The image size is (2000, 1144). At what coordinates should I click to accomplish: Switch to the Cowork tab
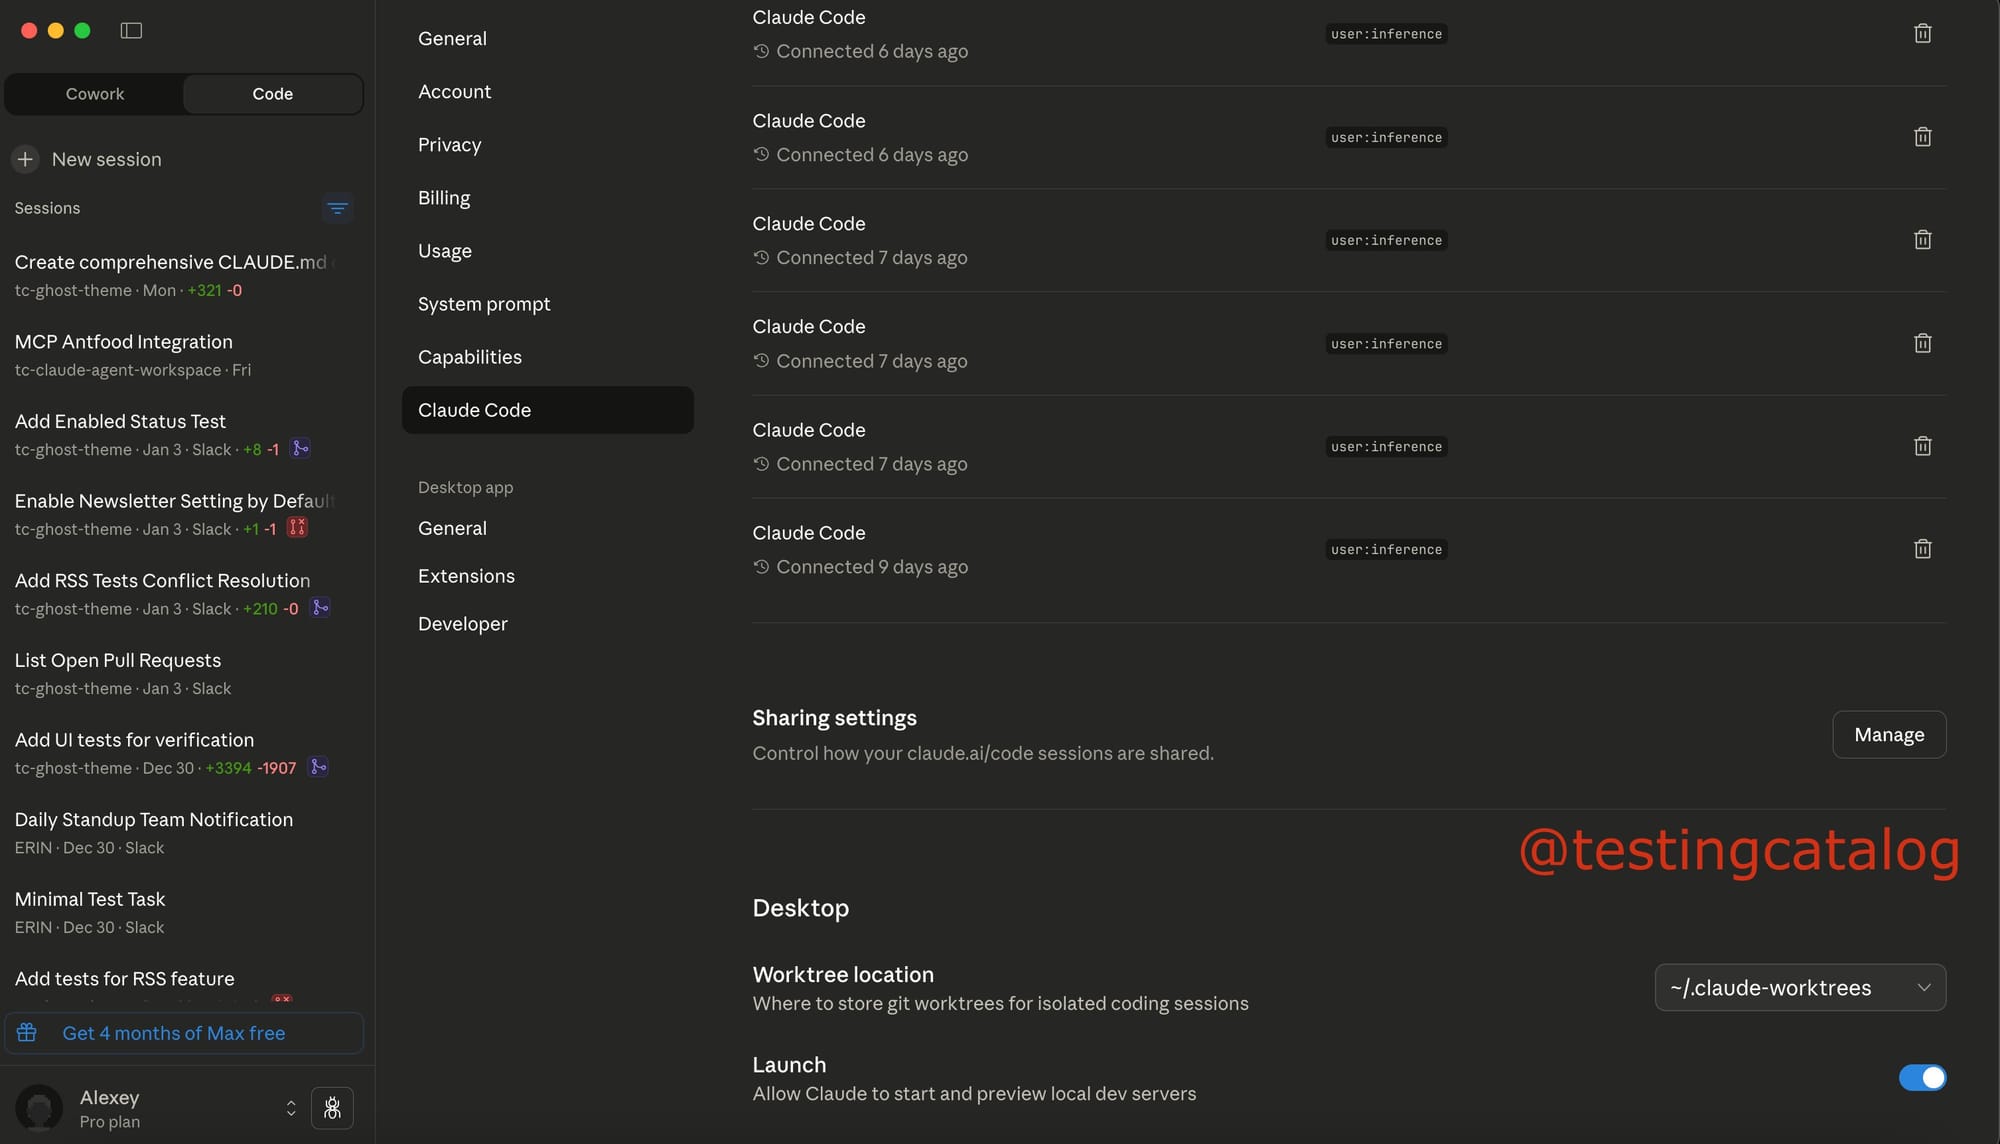(x=95, y=94)
